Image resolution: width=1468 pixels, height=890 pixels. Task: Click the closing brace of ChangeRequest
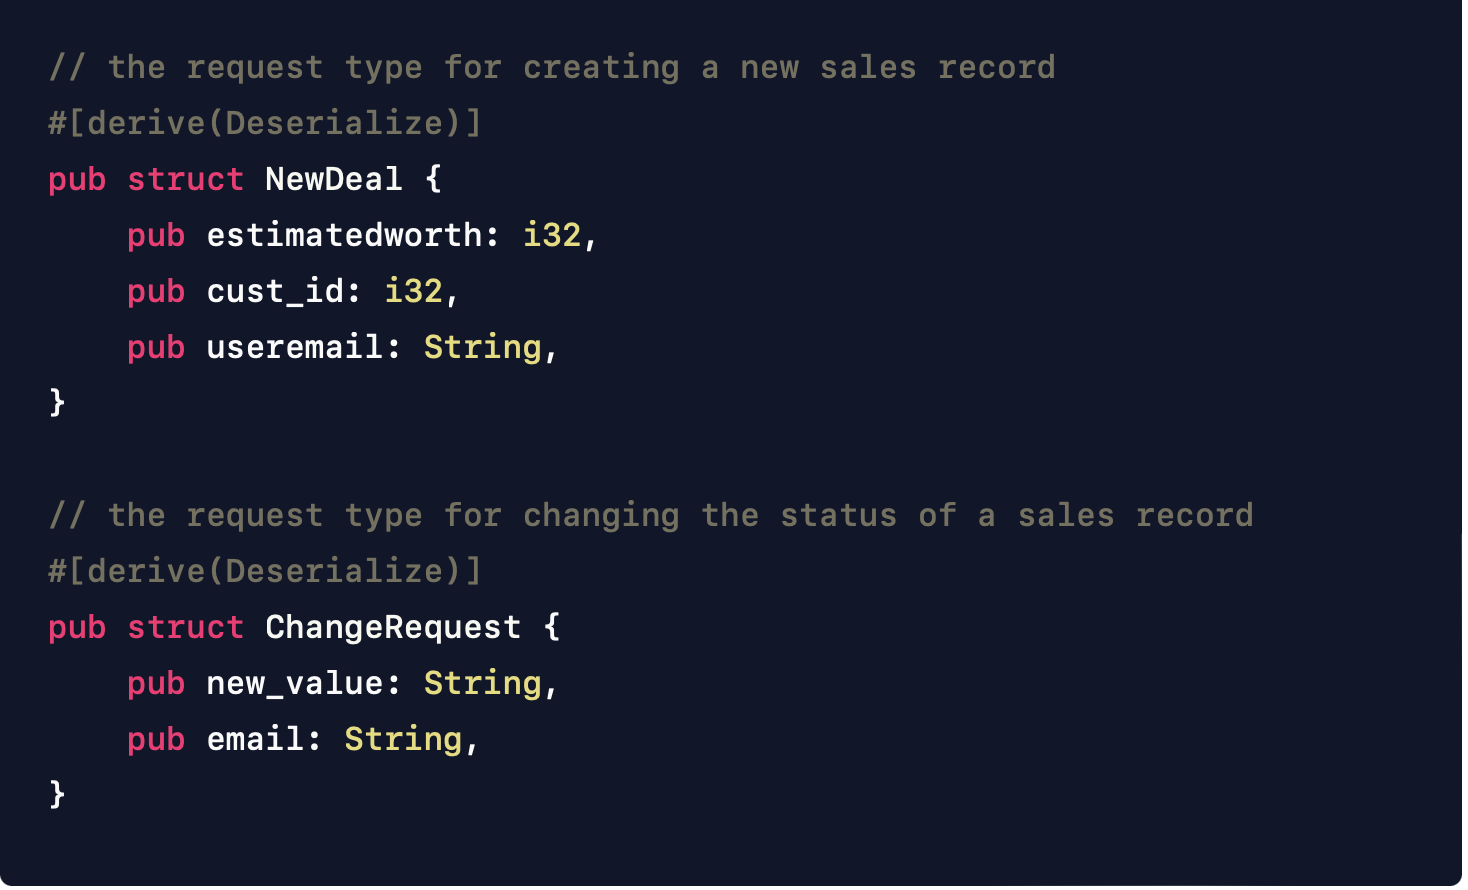pos(57,795)
